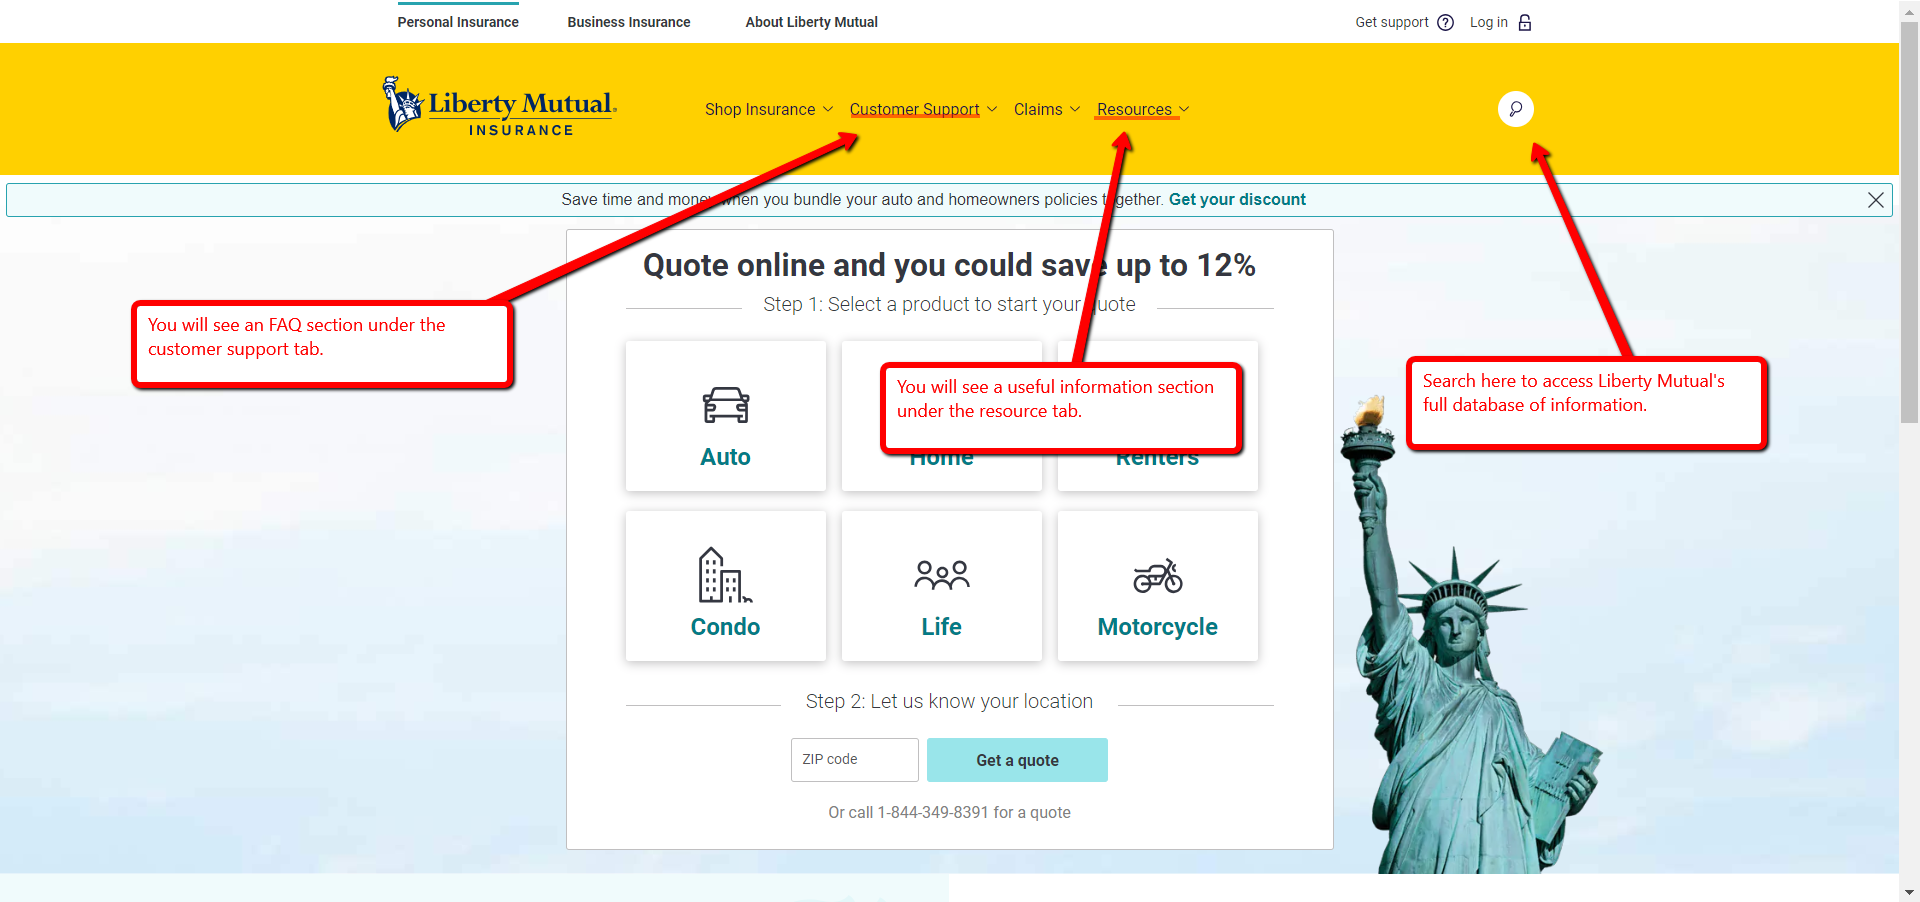The width and height of the screenshot is (1920, 902).
Task: Click the scrollbar down arrow
Action: pyautogui.click(x=1909, y=892)
